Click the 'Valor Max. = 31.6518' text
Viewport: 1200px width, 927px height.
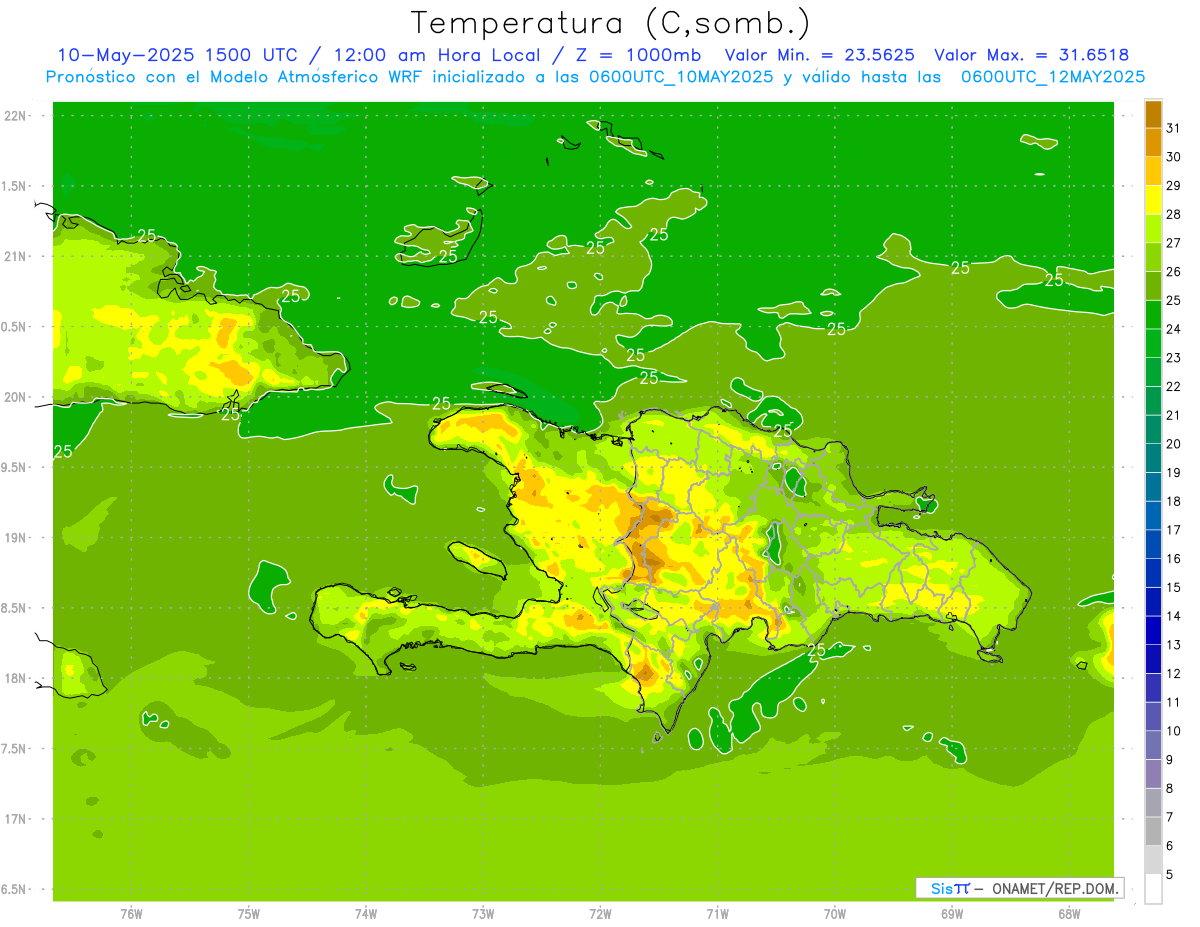point(1031,55)
